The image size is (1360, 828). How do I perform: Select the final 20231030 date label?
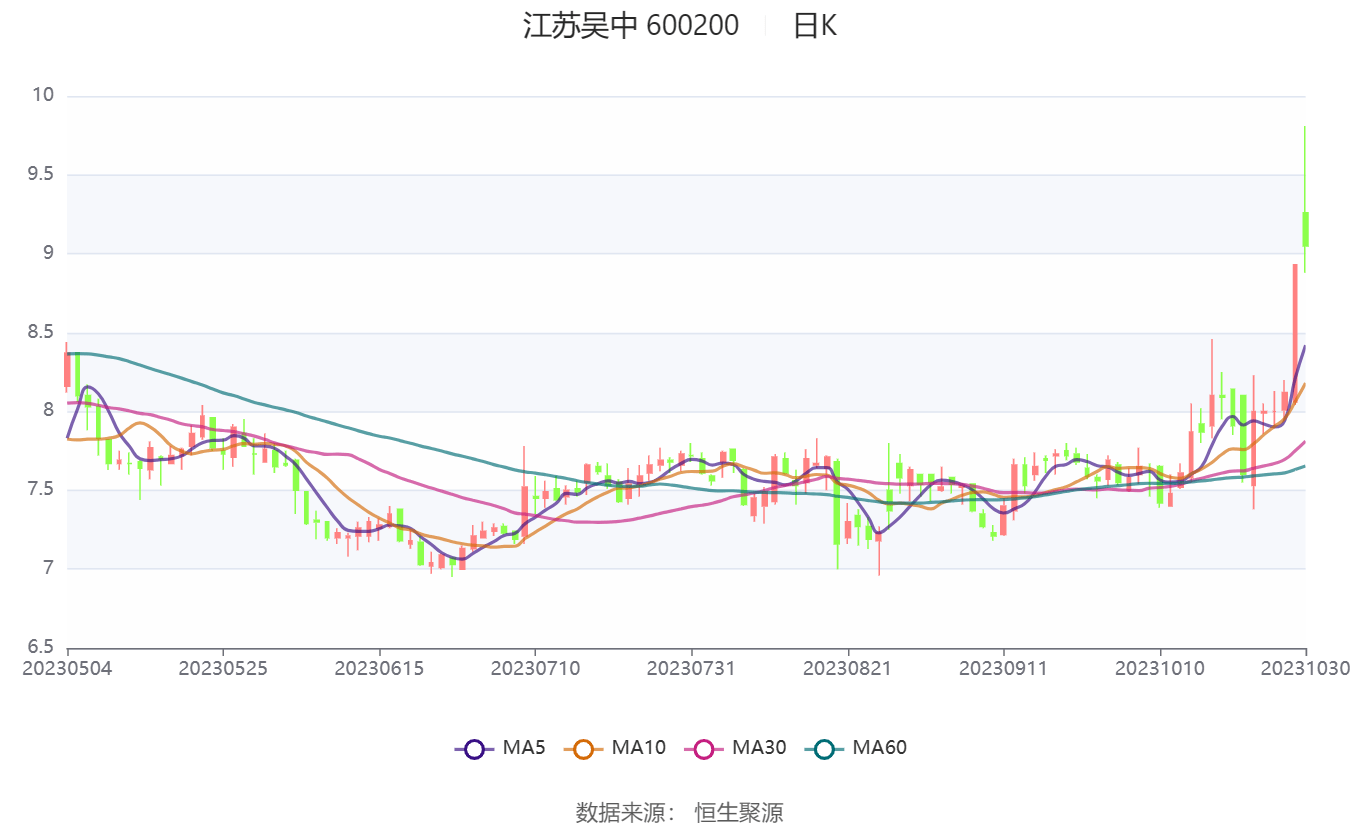coord(1305,668)
